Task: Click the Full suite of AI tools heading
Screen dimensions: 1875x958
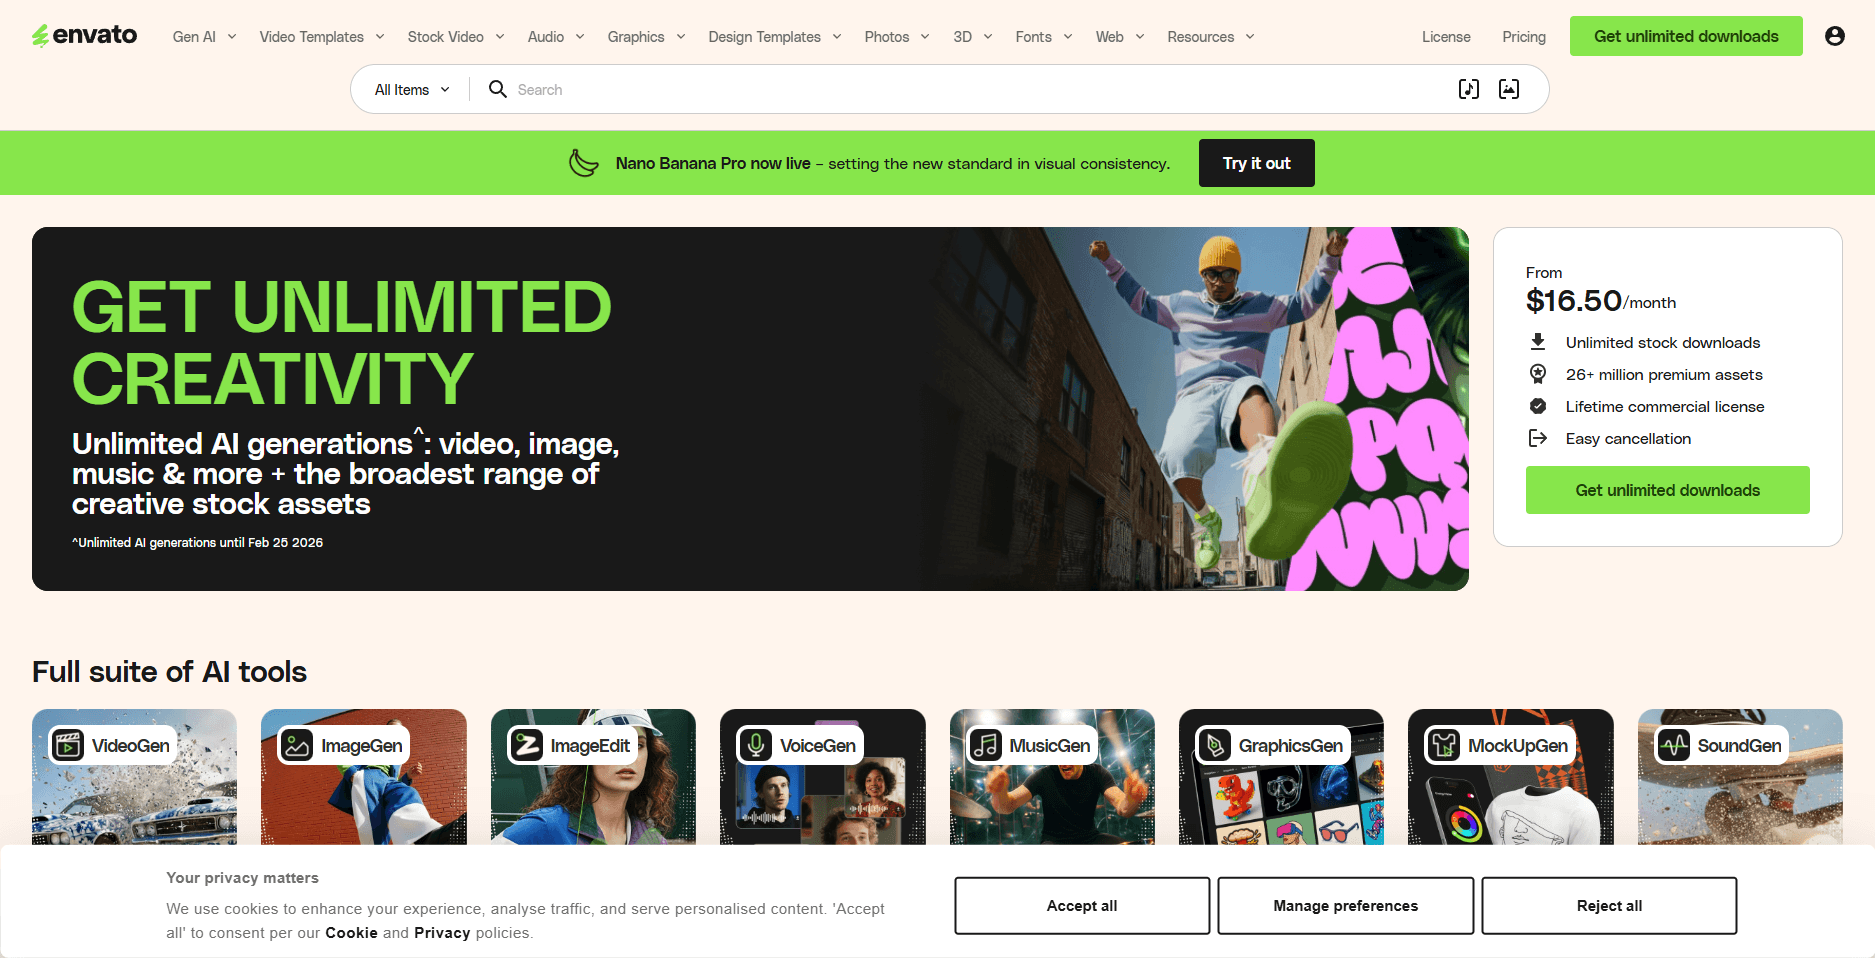Action: 169,672
